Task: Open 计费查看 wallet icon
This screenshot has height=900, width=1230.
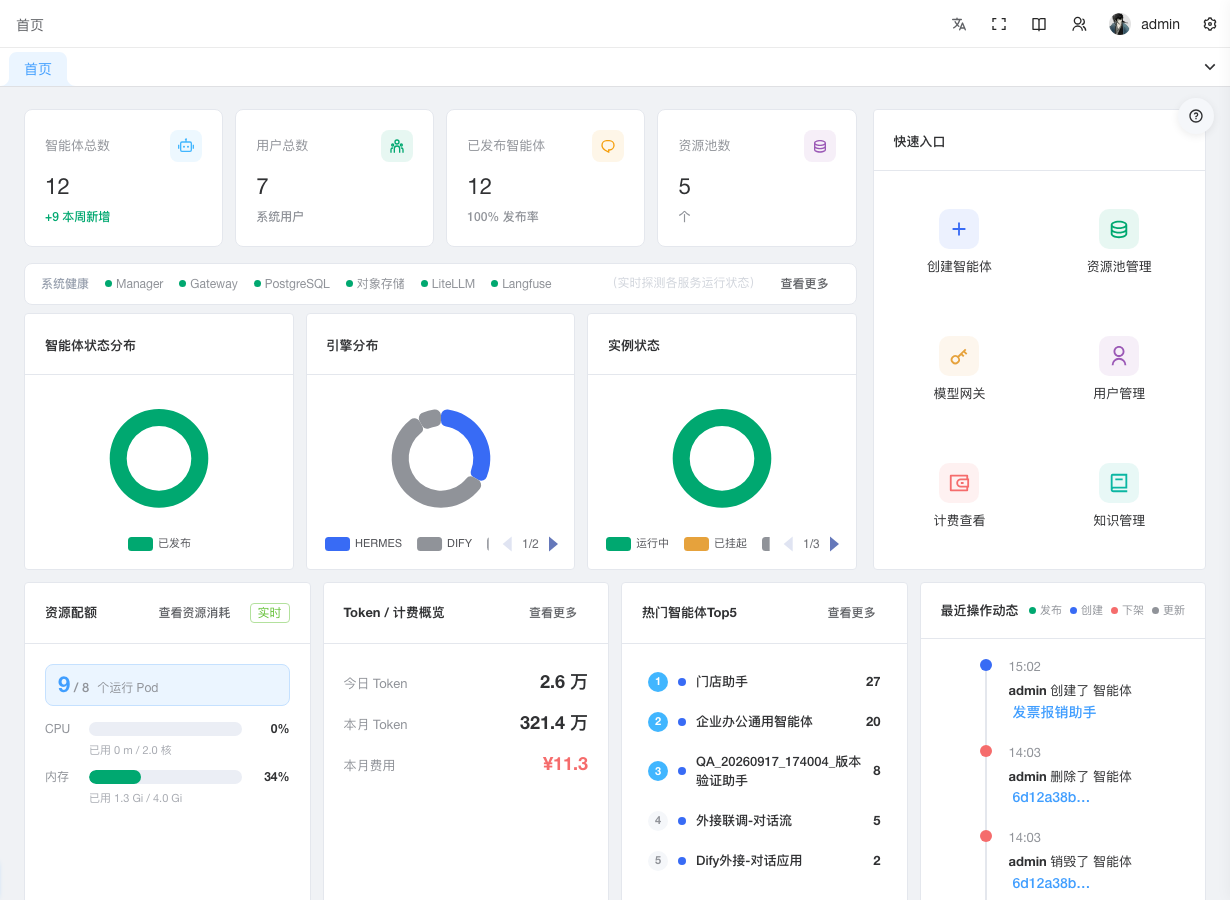Action: click(x=959, y=483)
